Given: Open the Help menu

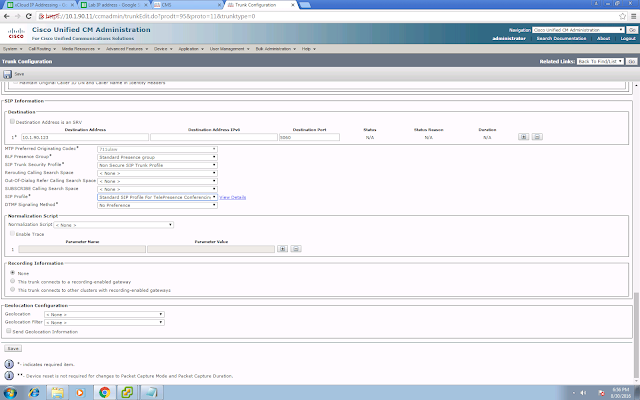Looking at the screenshot, I should (x=309, y=49).
